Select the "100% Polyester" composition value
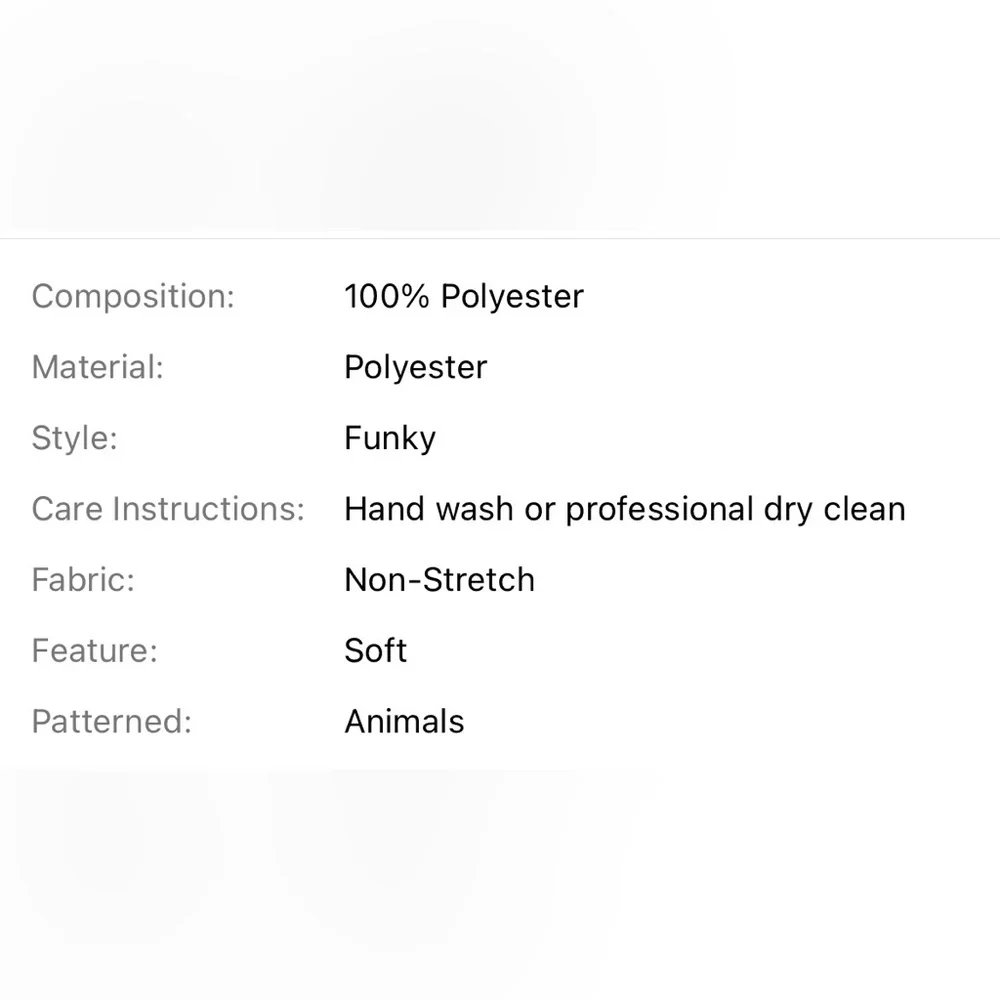Screen dimensions: 1000x1000 point(463,297)
